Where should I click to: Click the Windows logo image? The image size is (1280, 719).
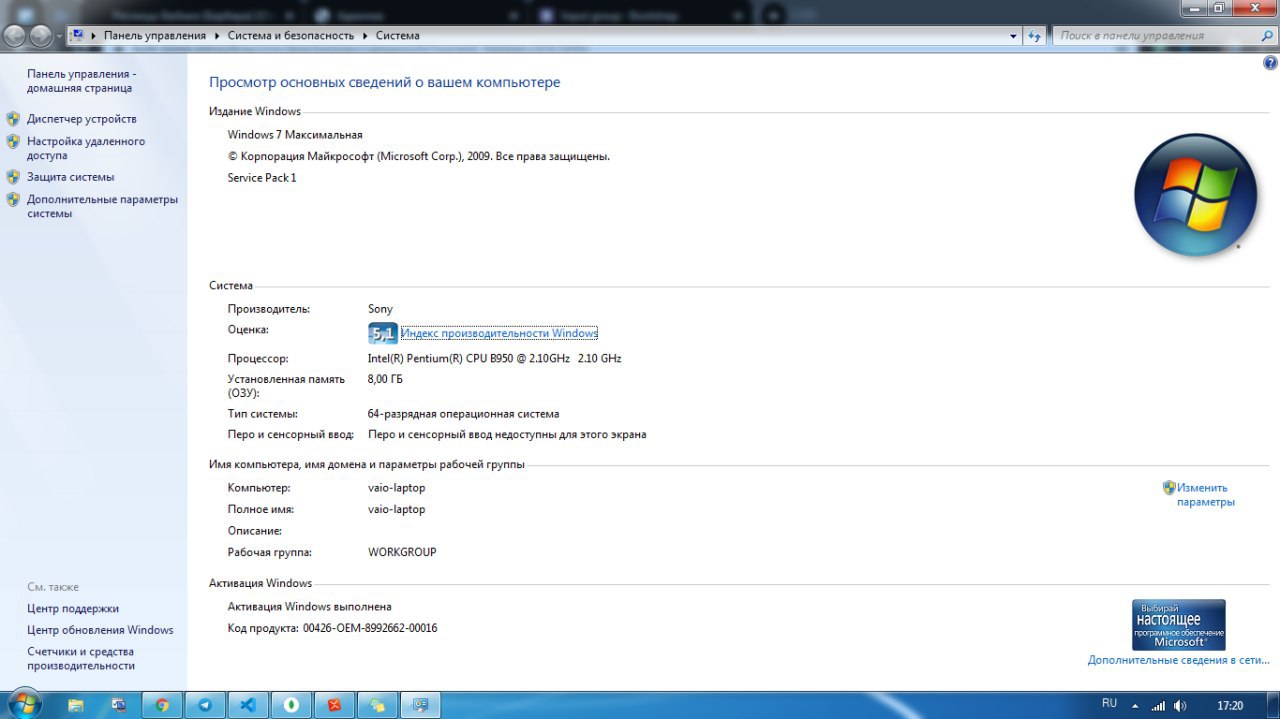1195,195
